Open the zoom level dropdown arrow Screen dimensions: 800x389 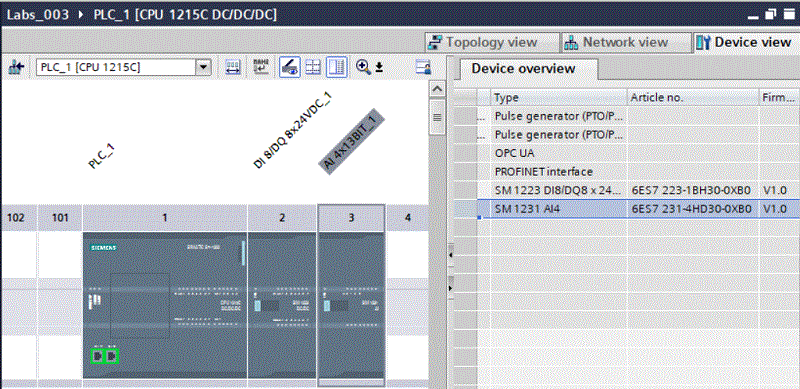379,67
